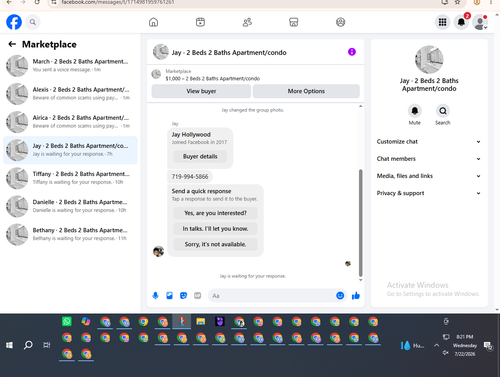
Task: Send a thumbs-up like
Action: [x=356, y=296]
